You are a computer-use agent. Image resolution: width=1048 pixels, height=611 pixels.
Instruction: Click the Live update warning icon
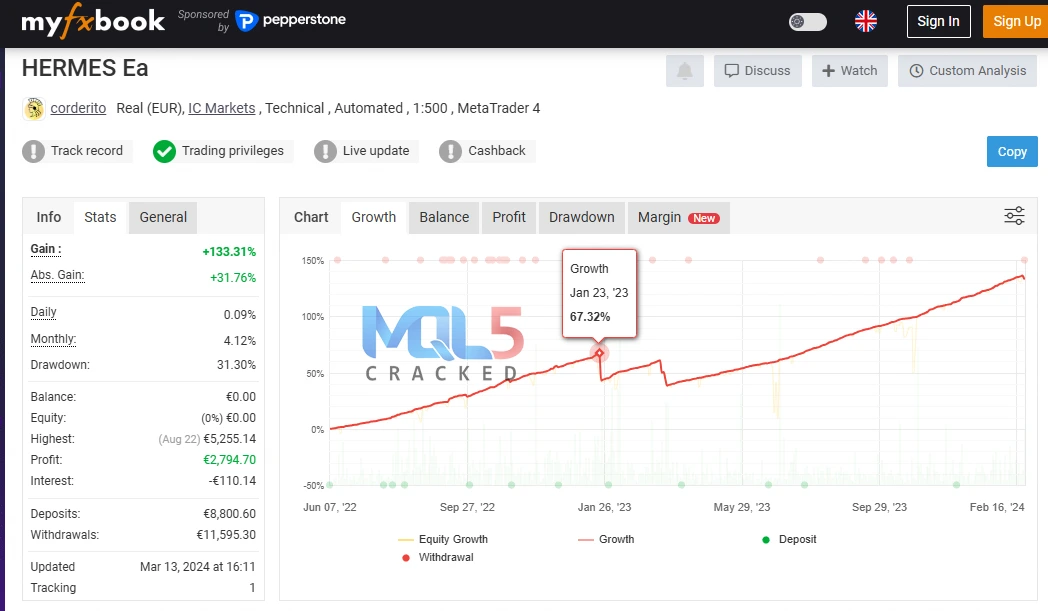pos(325,151)
